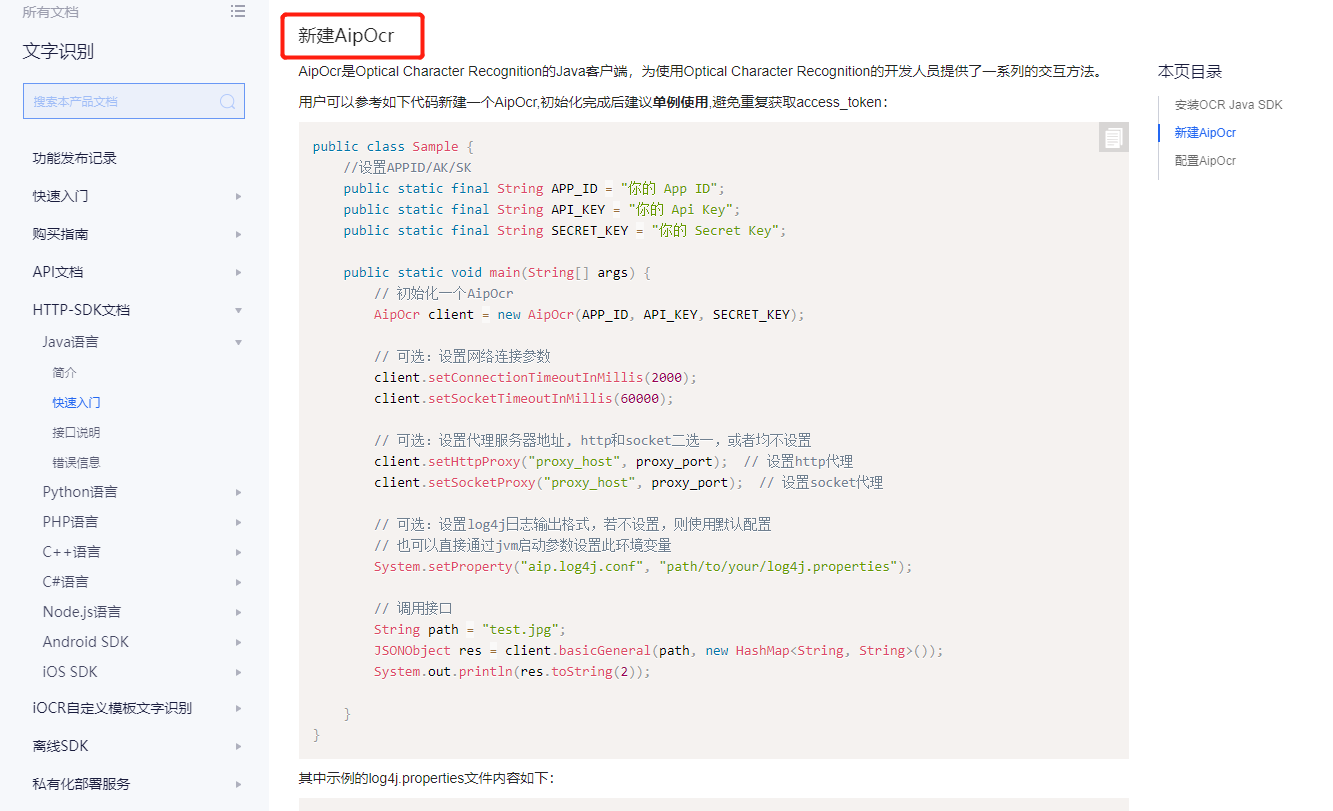Open the 离线SDK sidebar entry
1333x811 pixels.
61,746
